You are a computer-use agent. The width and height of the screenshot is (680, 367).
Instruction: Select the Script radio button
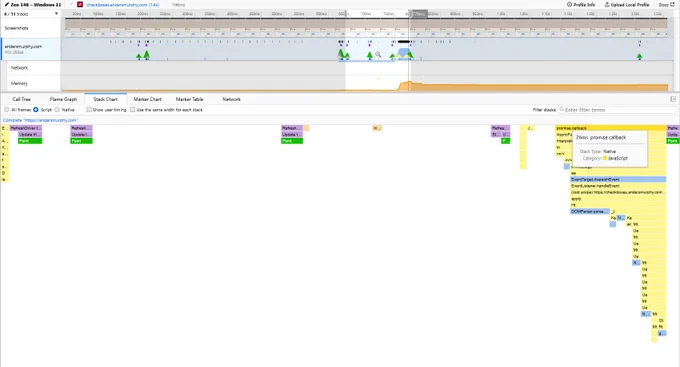(36, 110)
